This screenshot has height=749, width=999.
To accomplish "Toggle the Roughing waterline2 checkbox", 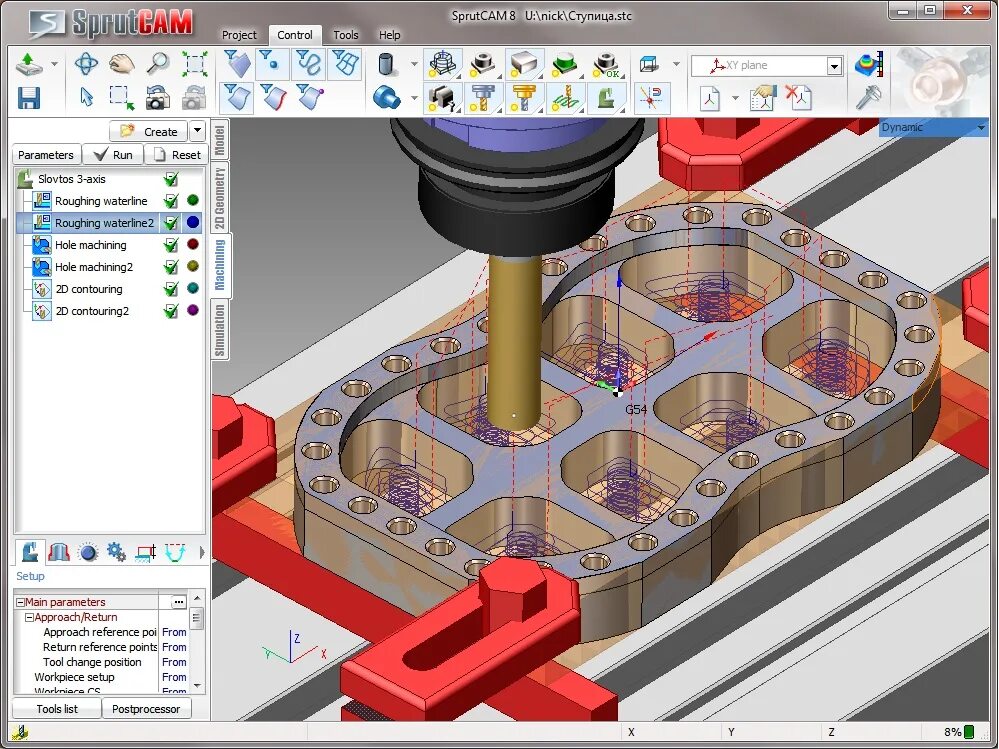I will tap(171, 223).
